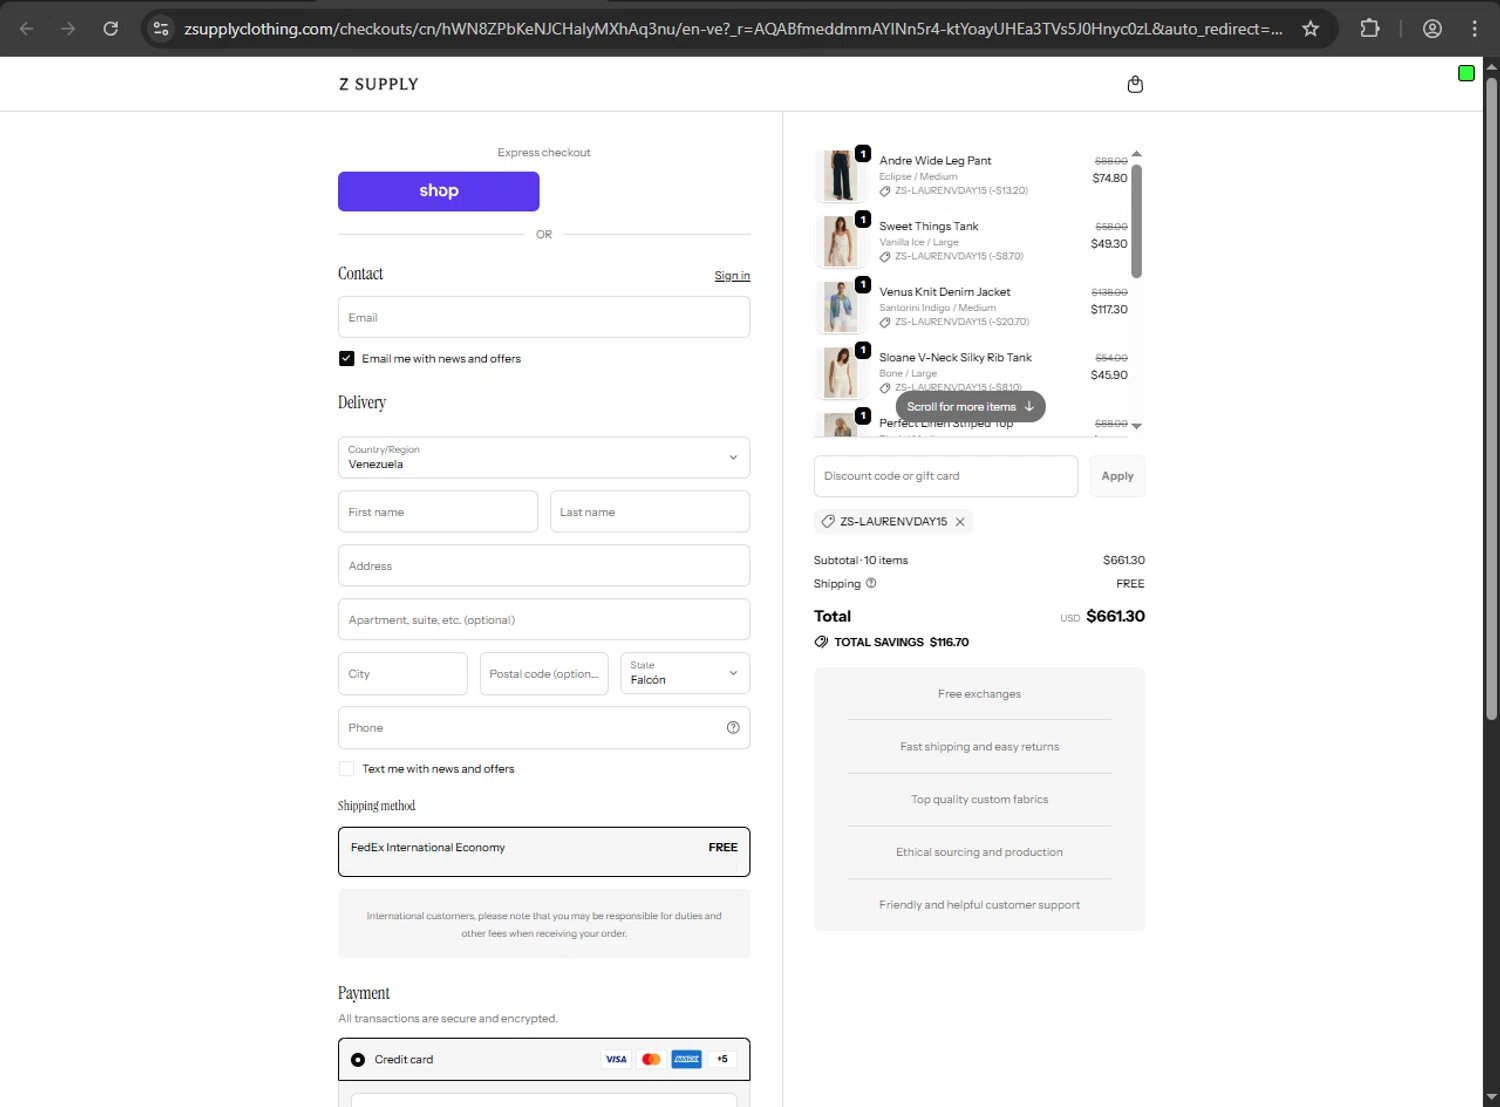Click the American Express icon
The height and width of the screenshot is (1107, 1500).
point(686,1059)
